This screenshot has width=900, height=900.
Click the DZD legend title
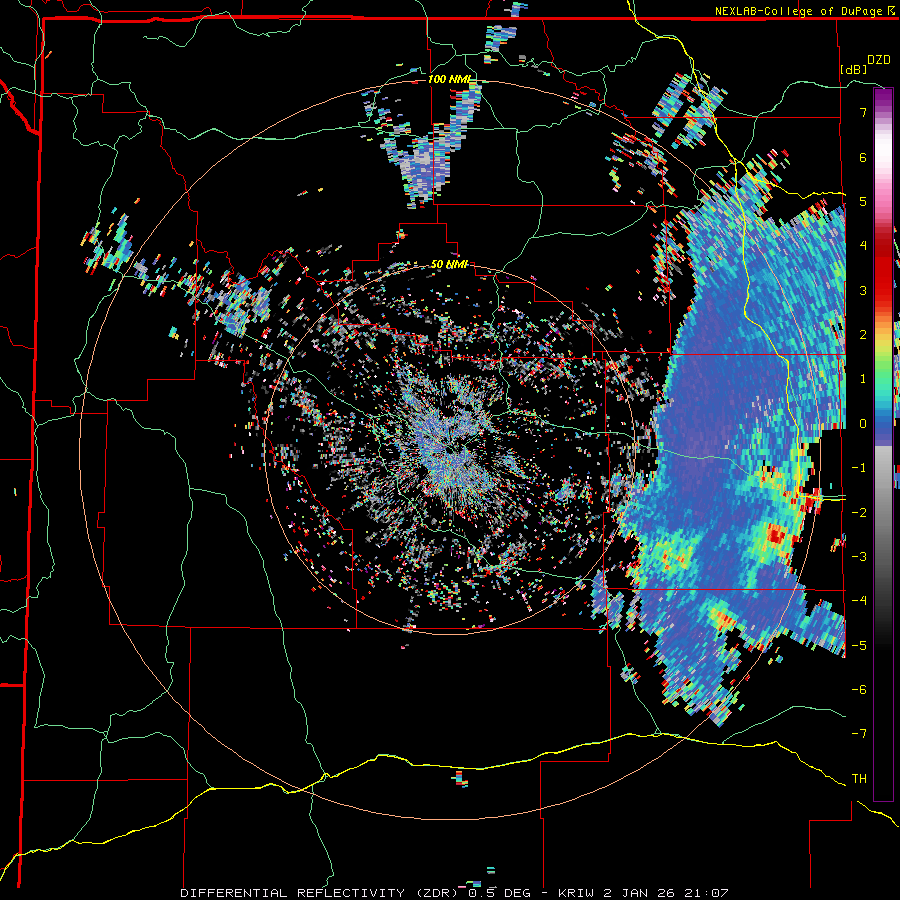click(879, 60)
